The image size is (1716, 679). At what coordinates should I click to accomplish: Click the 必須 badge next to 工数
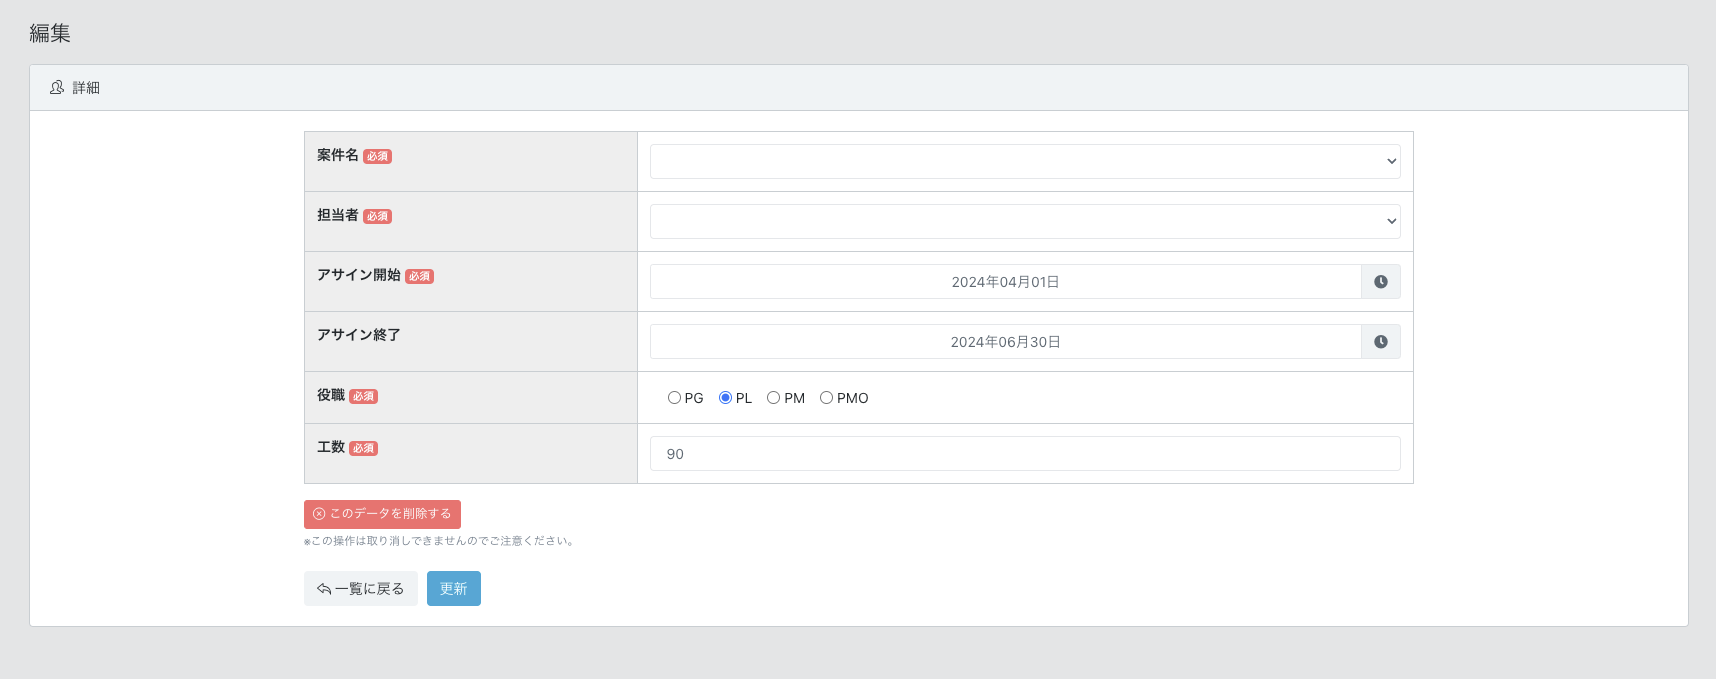(363, 449)
